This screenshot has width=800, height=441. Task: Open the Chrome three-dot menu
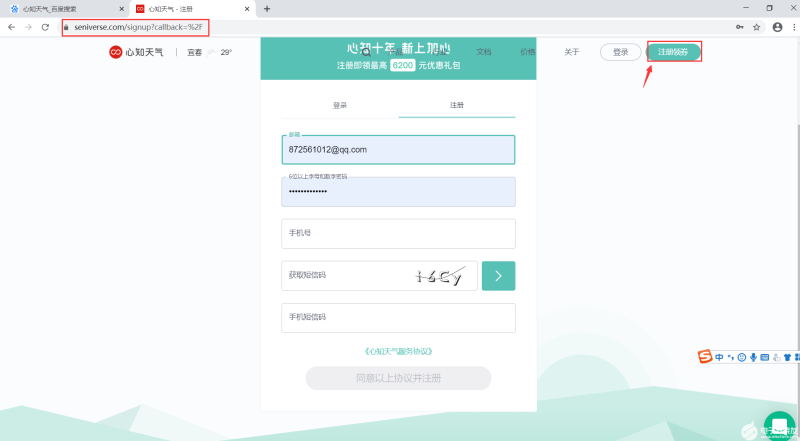point(790,26)
